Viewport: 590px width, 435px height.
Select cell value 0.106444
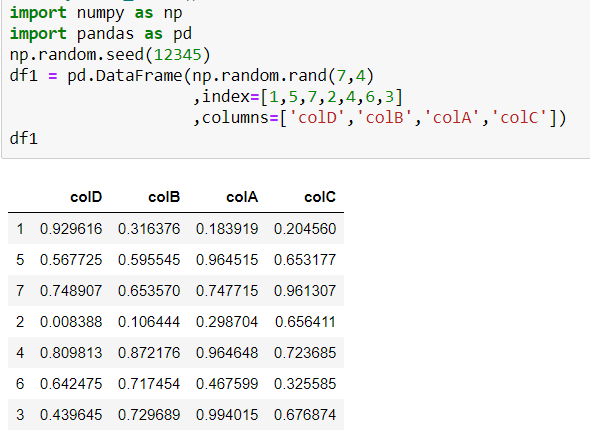click(x=149, y=322)
